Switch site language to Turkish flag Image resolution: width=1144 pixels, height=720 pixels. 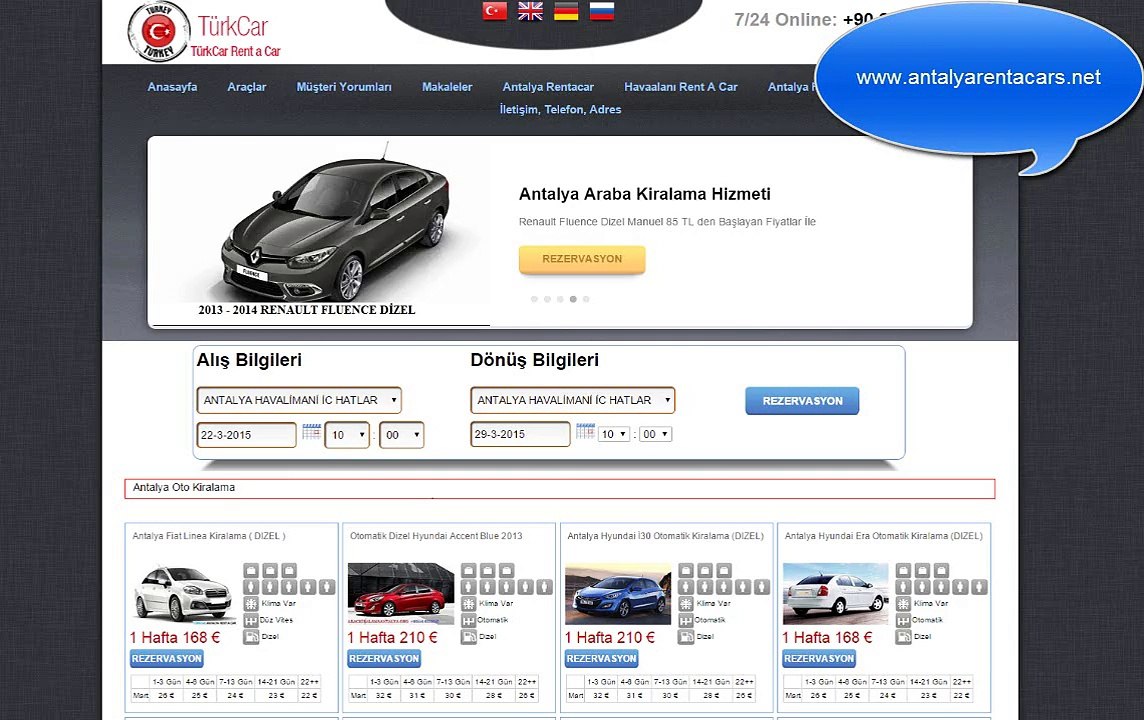coord(495,10)
